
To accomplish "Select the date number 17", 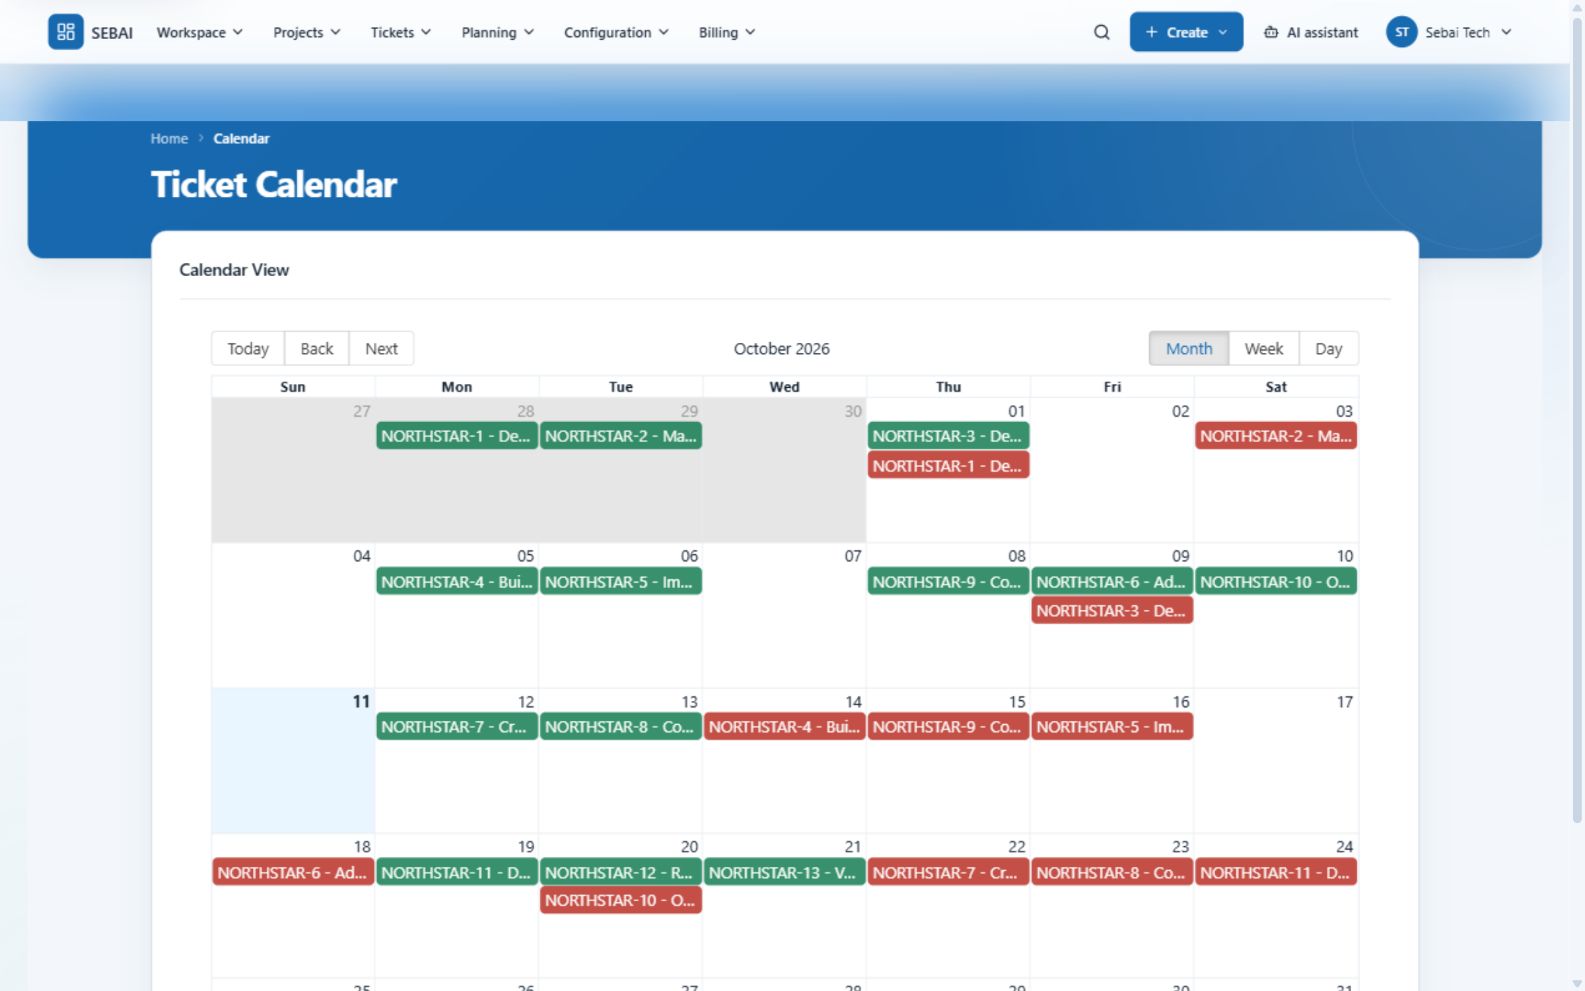I will (1344, 702).
